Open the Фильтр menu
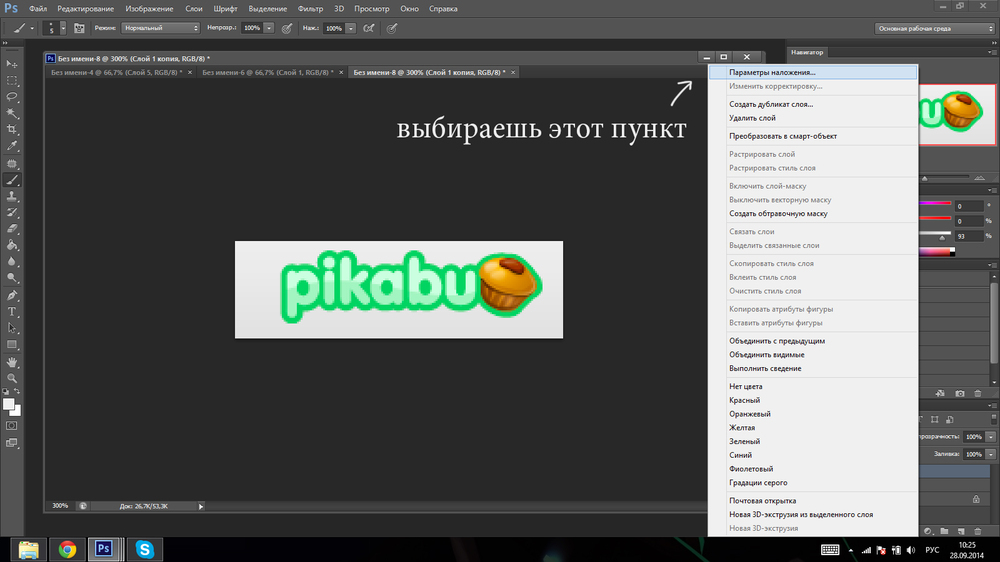1000x562 pixels. click(x=310, y=8)
